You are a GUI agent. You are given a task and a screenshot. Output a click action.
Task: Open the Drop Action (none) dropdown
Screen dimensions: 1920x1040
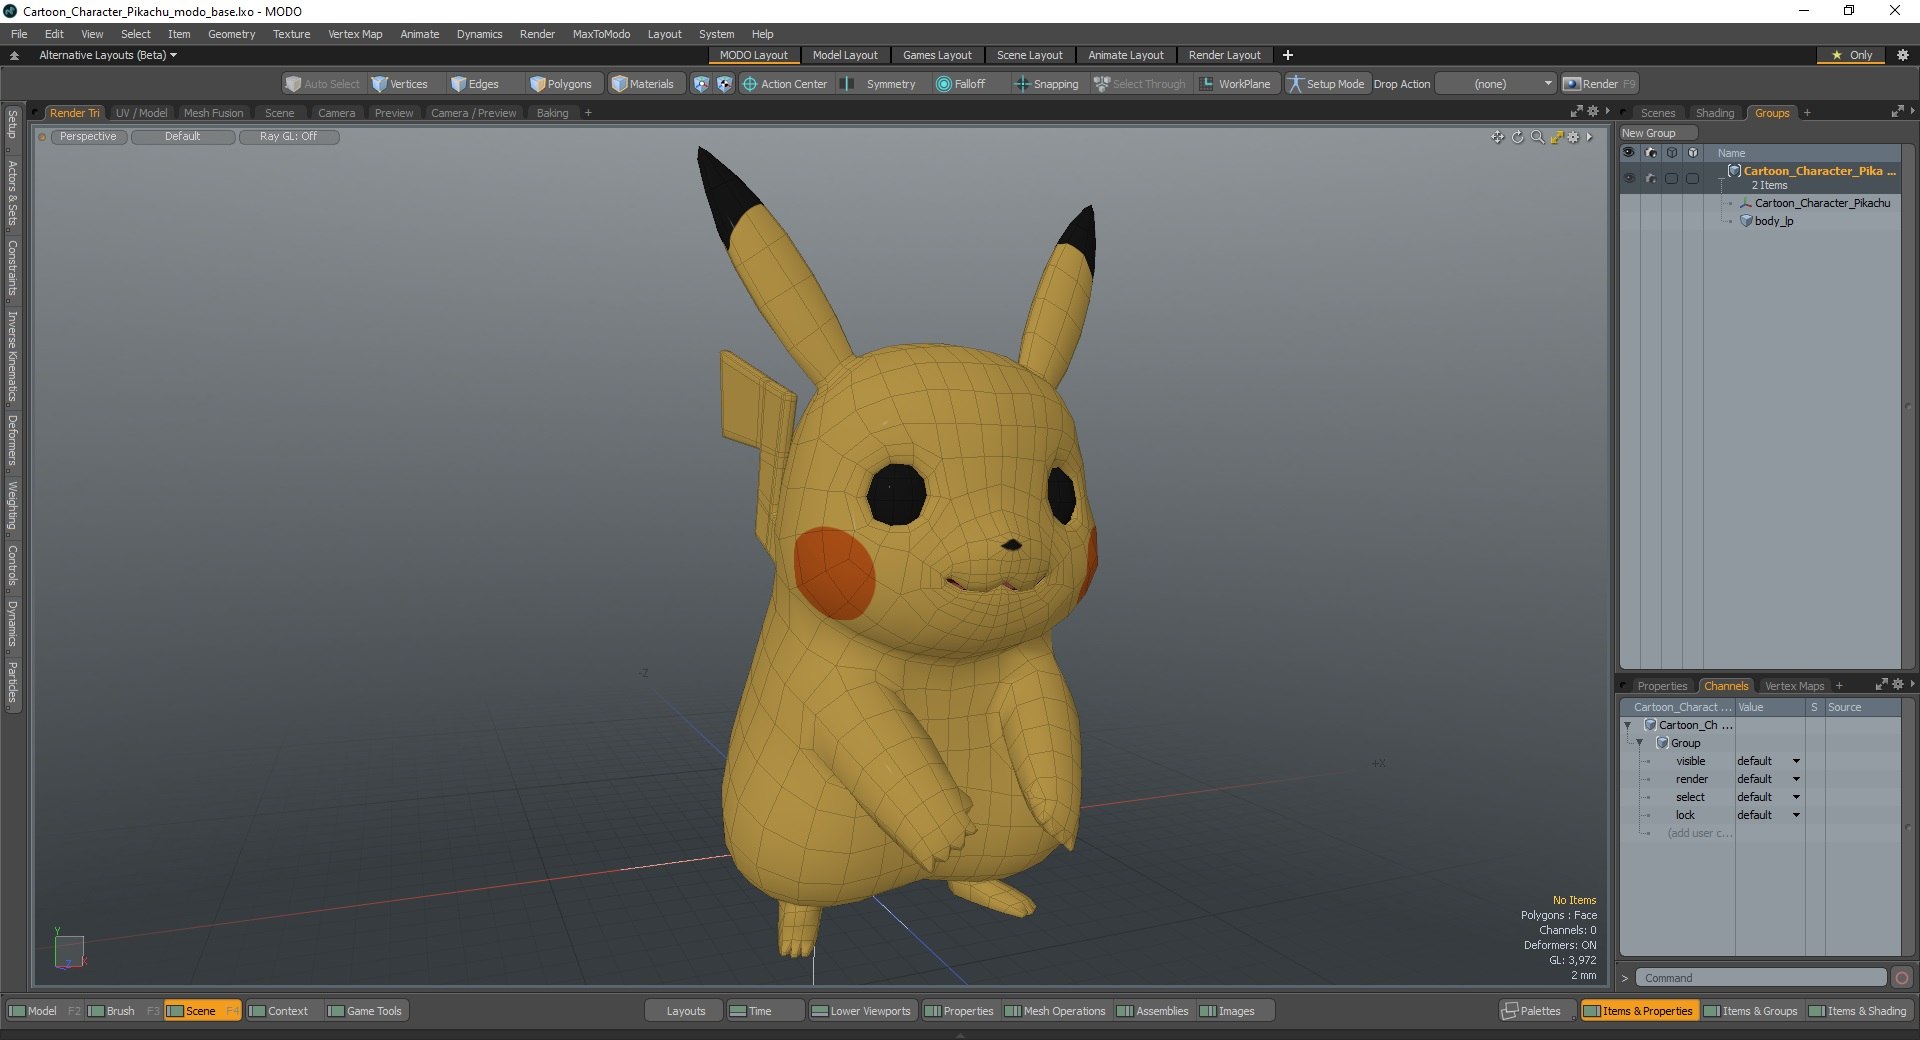[x=1496, y=84]
